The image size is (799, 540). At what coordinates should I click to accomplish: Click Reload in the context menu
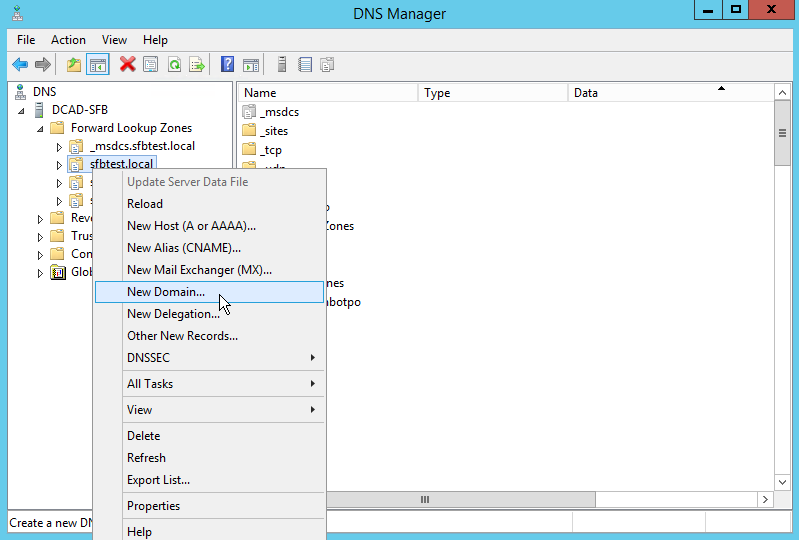pyautogui.click(x=209, y=204)
